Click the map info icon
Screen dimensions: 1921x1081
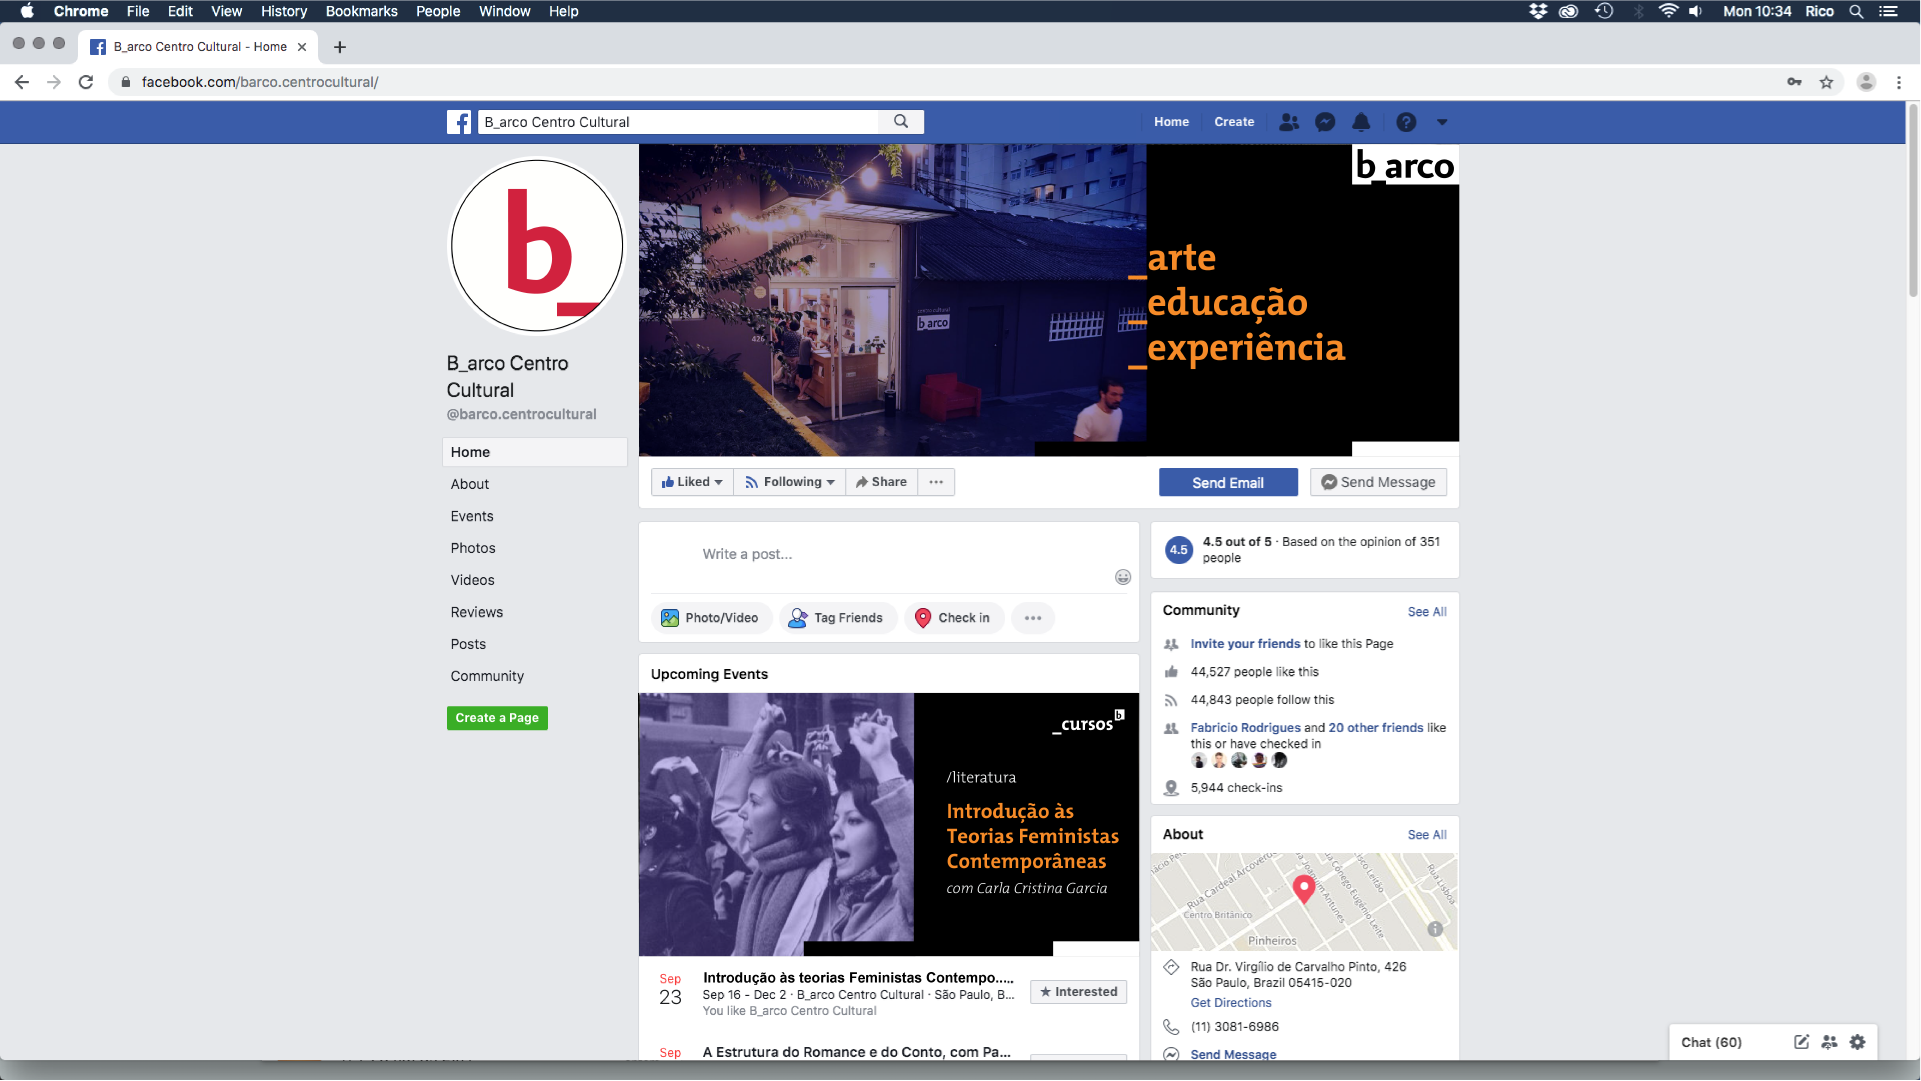(x=1435, y=929)
